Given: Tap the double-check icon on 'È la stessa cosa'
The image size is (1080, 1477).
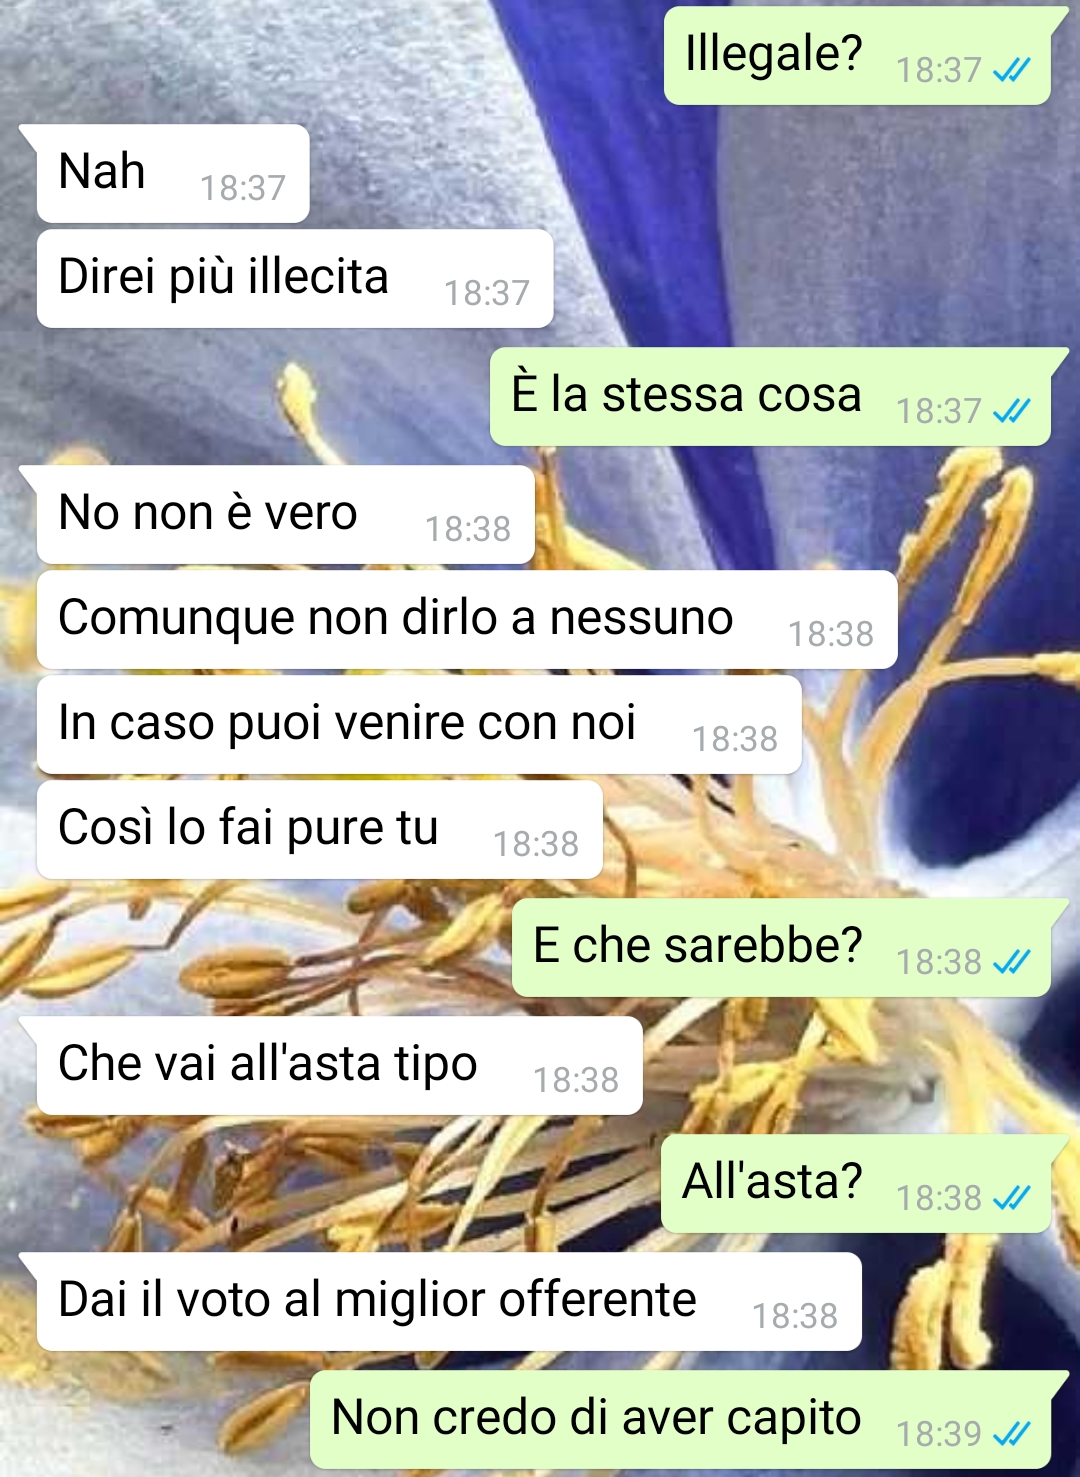Looking at the screenshot, I should point(1011,411).
